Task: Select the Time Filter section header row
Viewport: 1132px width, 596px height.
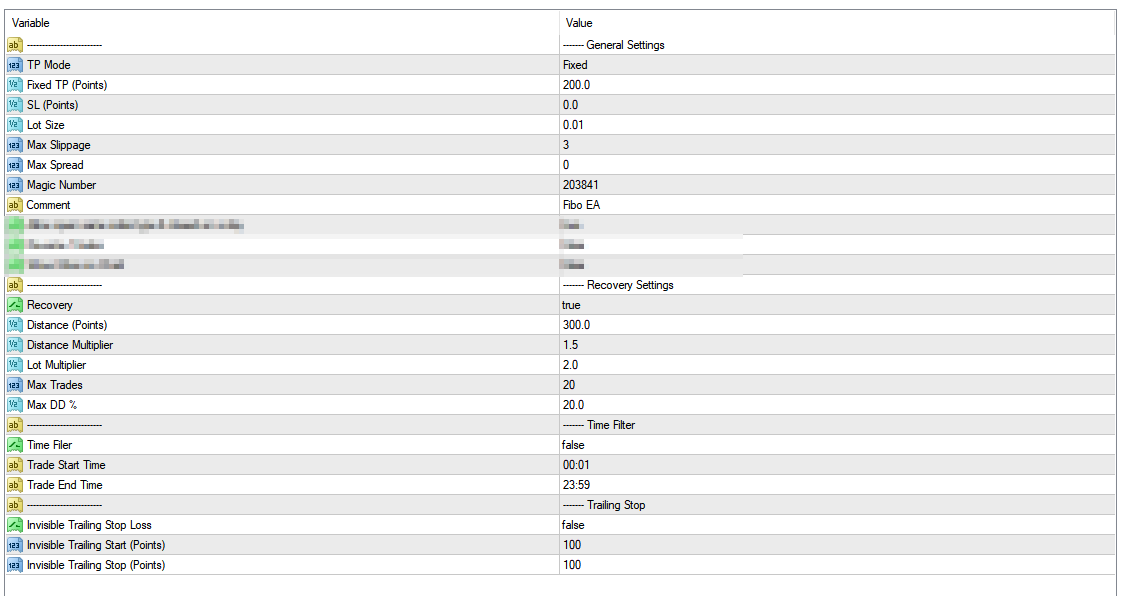Action: point(560,425)
